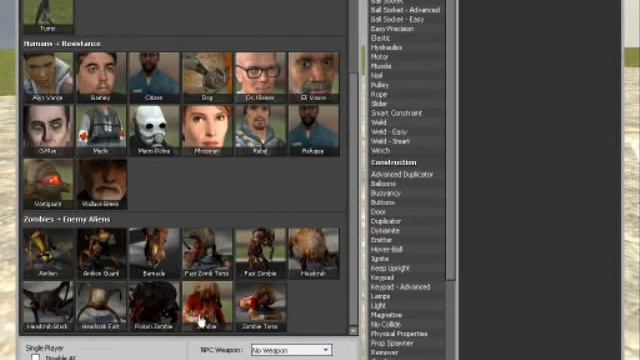
Task: Spawn the Fast Zomb Torso NPC
Action: [207, 253]
